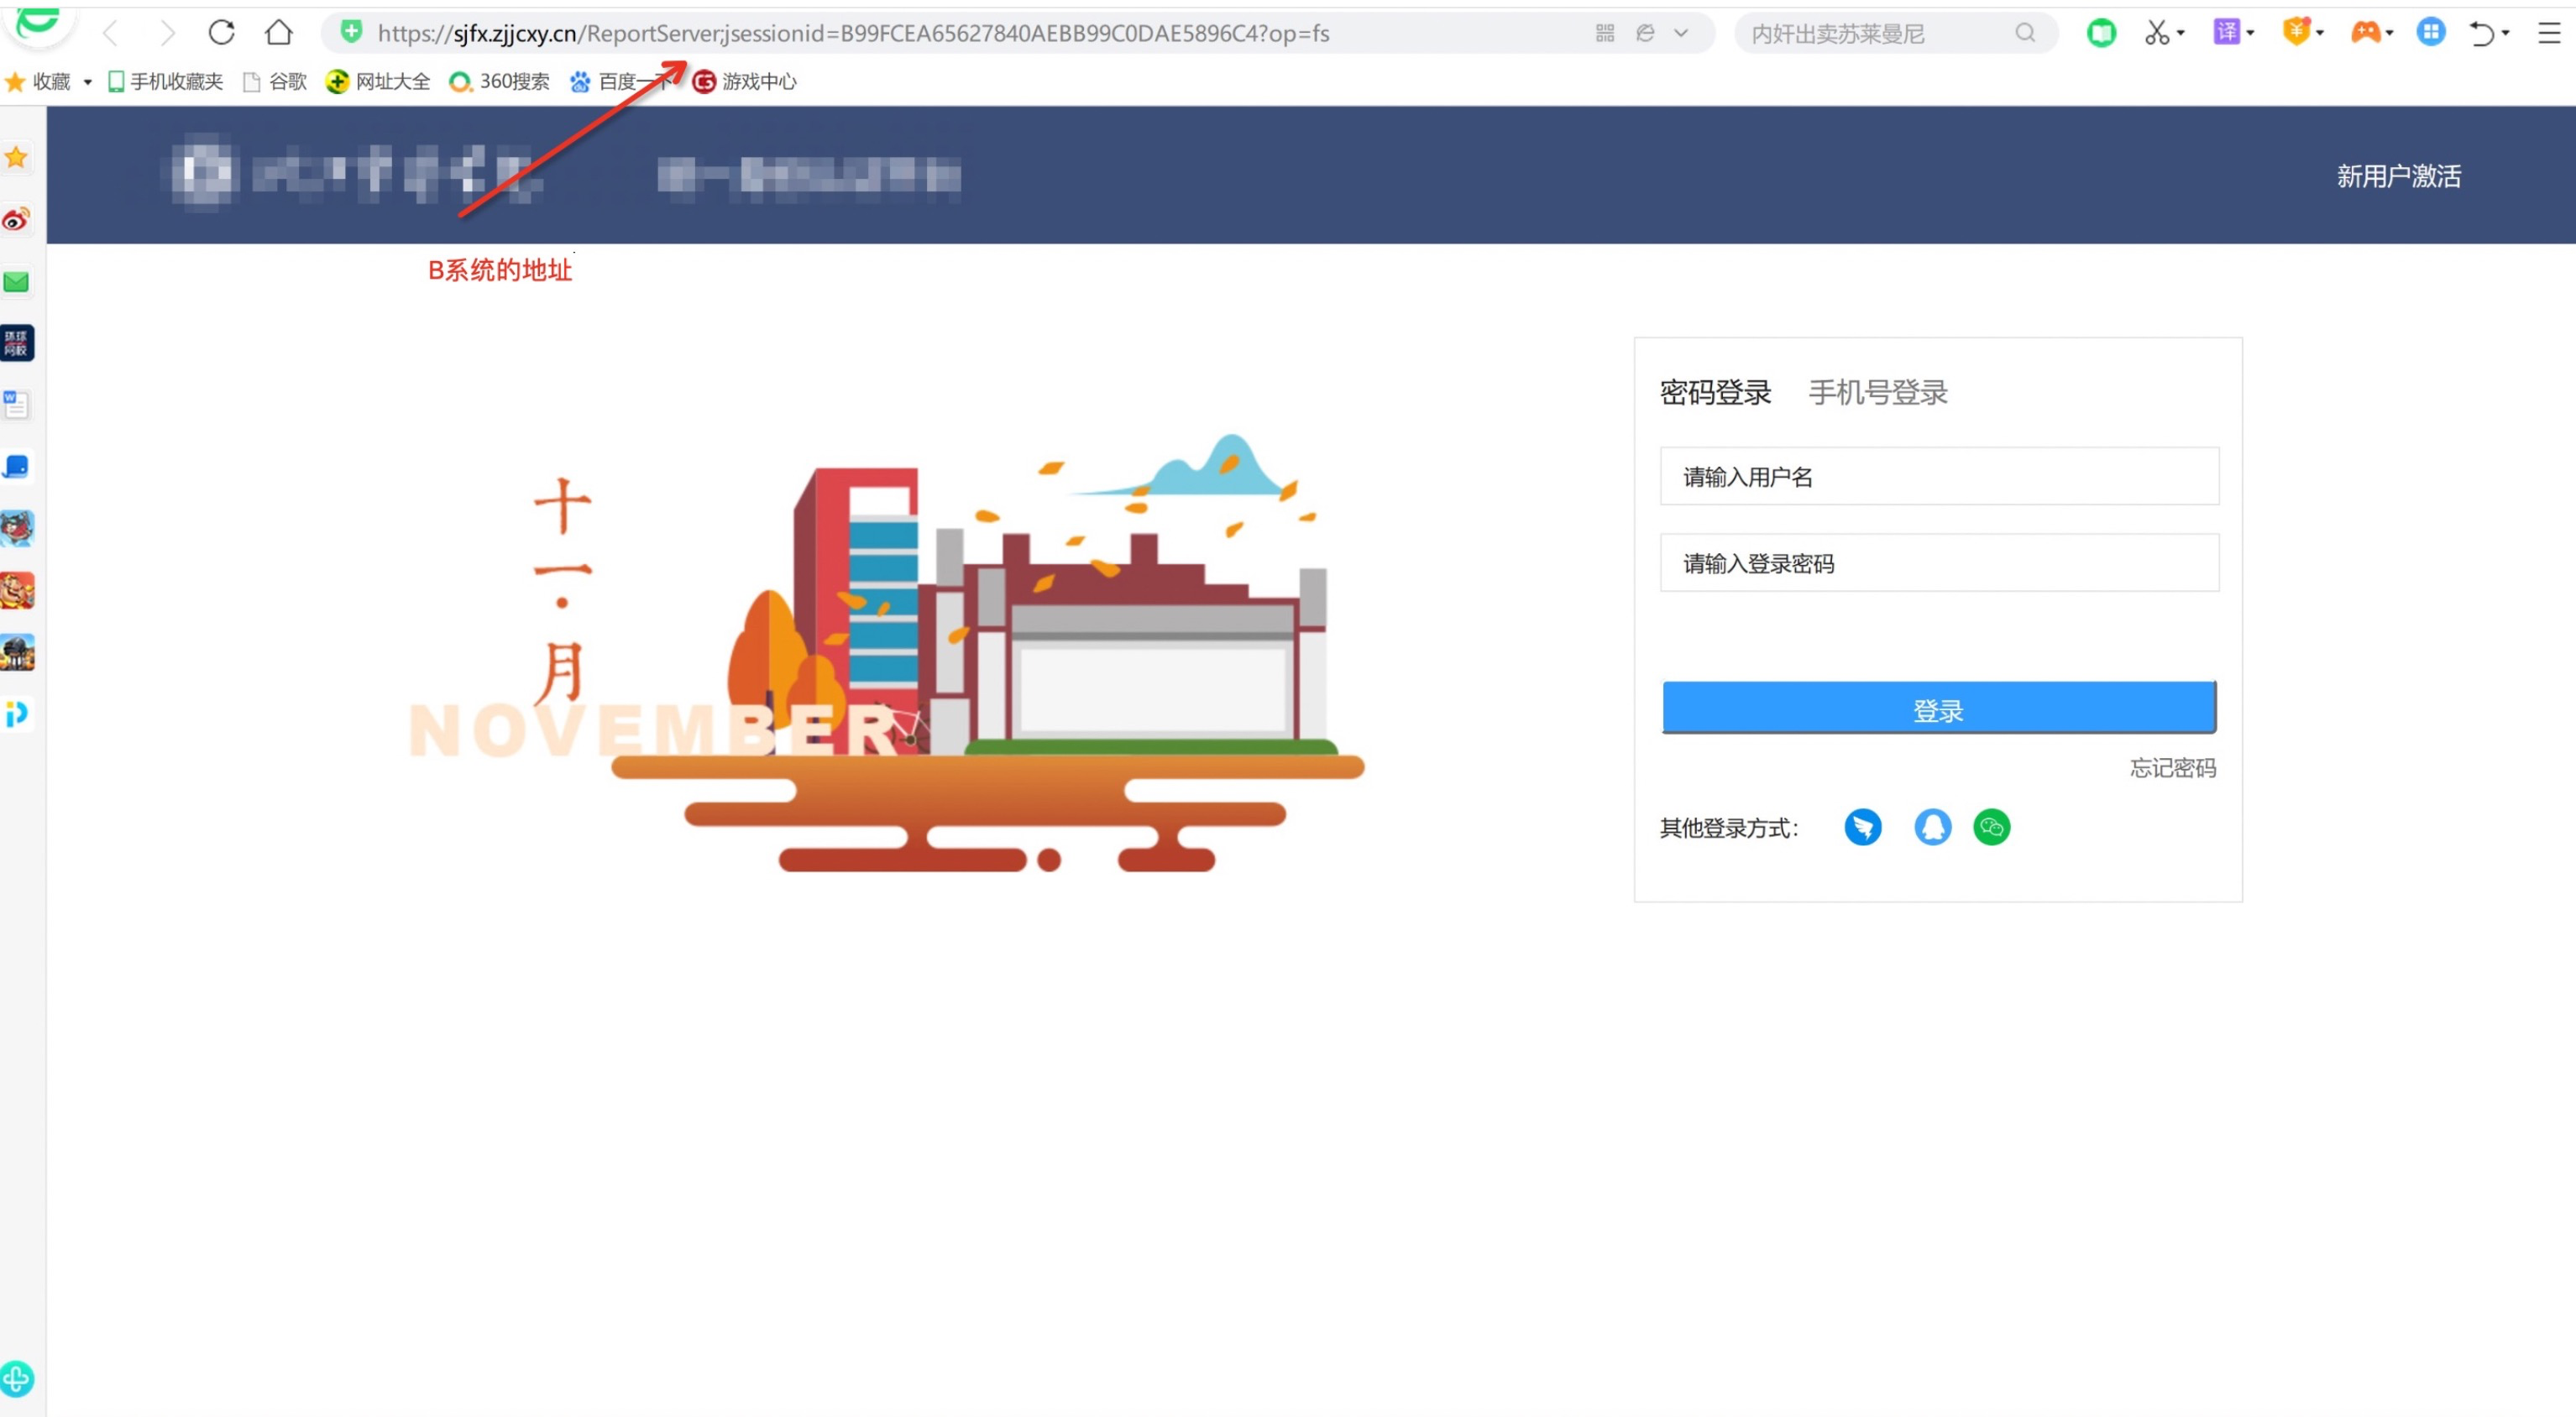Open the green mail icon in the sidebar
This screenshot has width=2576, height=1417.
click(x=16, y=282)
